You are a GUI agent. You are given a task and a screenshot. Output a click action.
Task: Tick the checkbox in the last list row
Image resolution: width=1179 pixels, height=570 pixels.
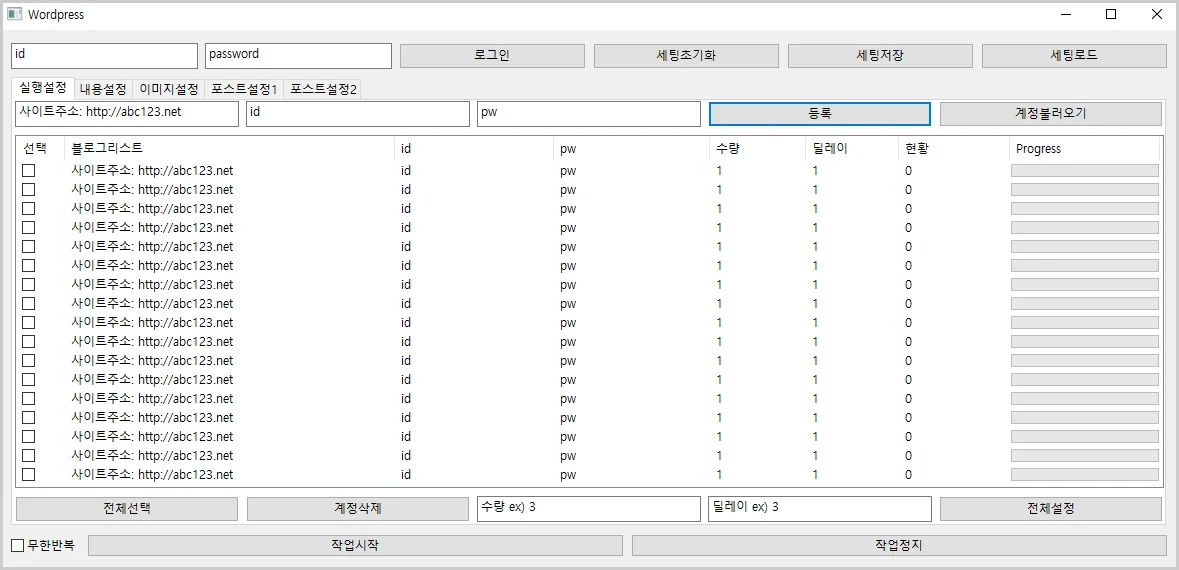(x=29, y=474)
